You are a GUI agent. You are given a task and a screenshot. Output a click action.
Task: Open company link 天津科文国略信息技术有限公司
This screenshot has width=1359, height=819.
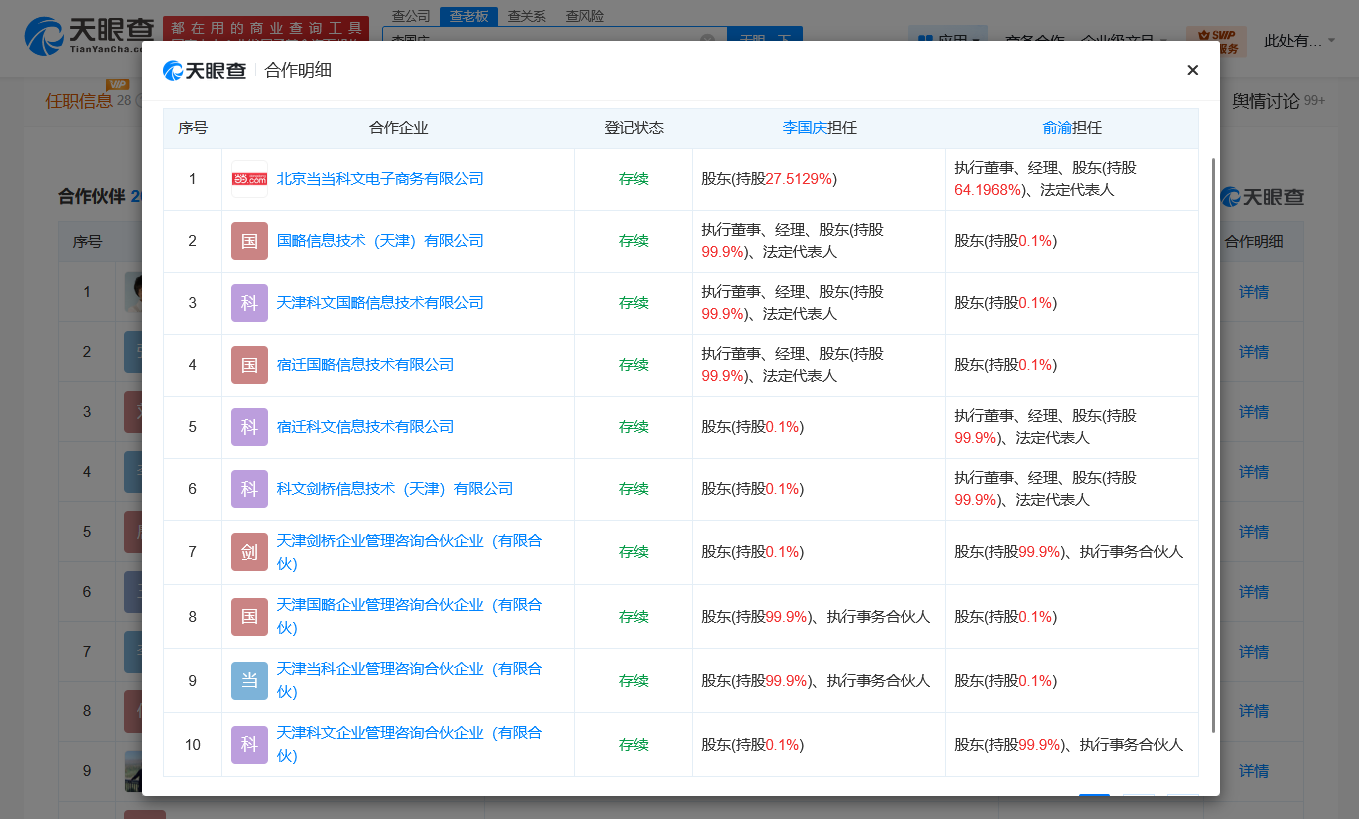[380, 303]
